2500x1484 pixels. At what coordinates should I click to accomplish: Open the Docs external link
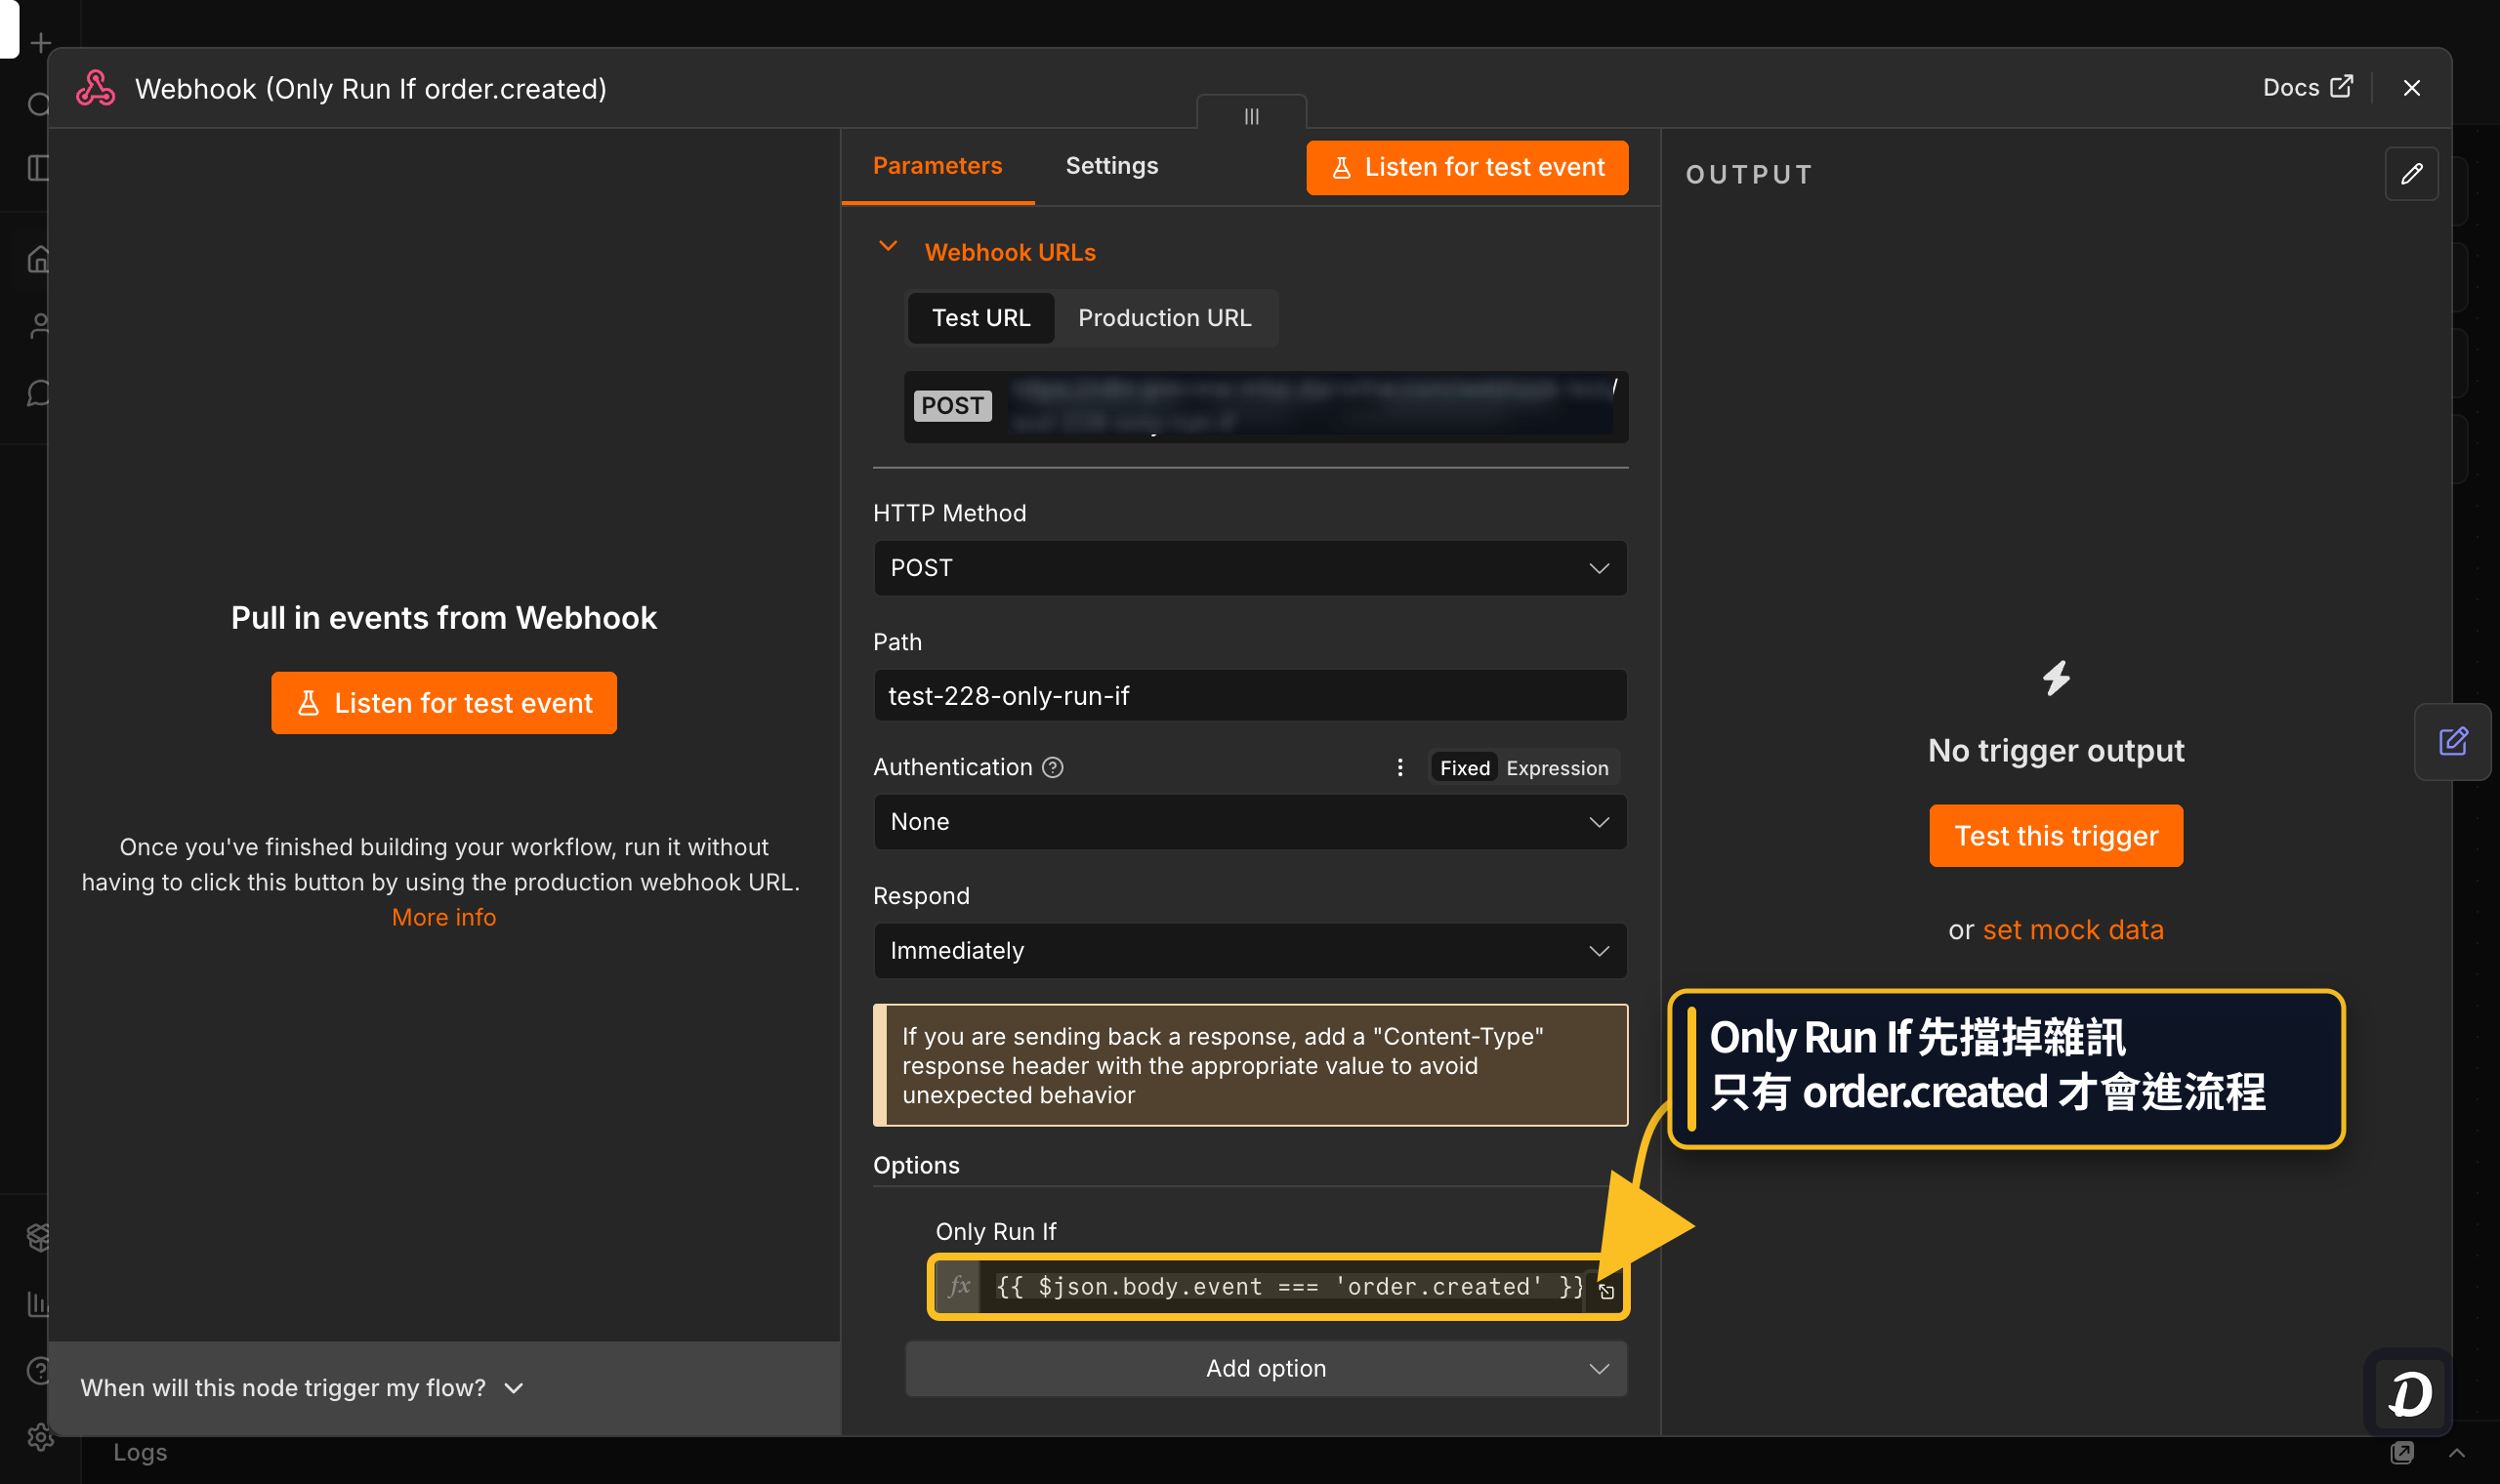coord(2307,87)
